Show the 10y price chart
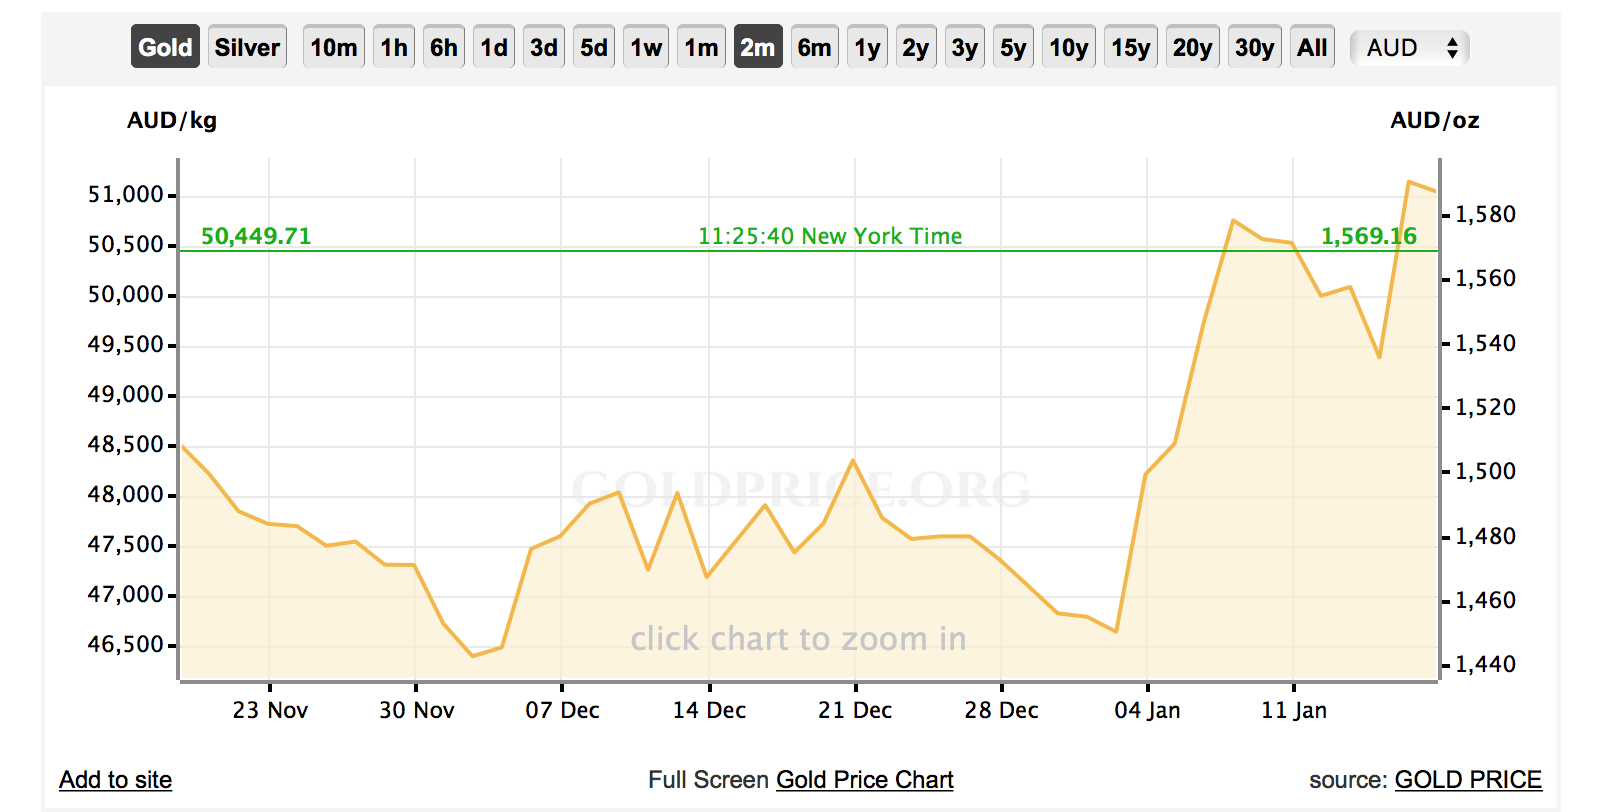Viewport: 1608px width, 812px height. tap(1068, 47)
